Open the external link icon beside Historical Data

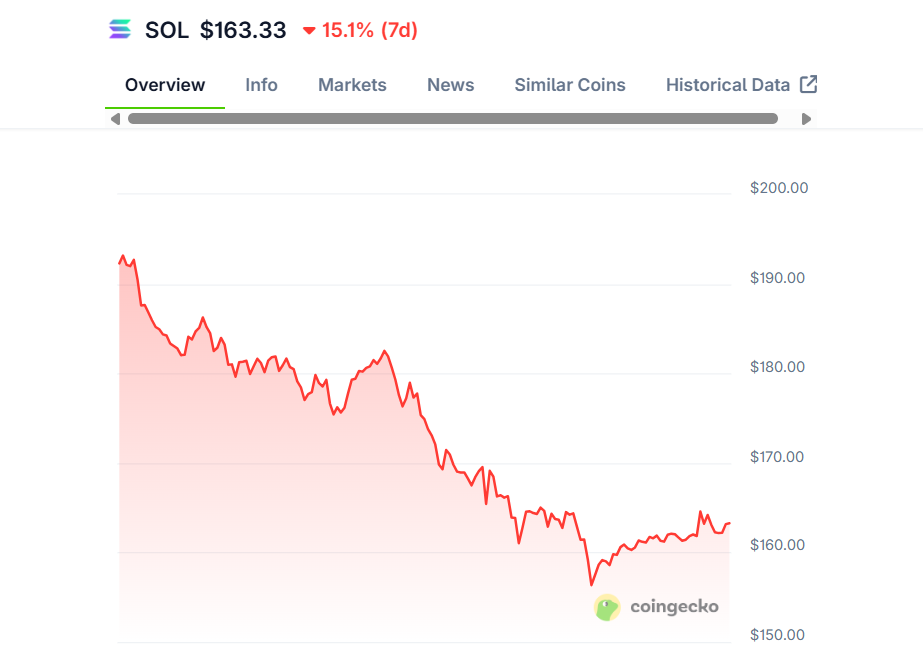809,85
